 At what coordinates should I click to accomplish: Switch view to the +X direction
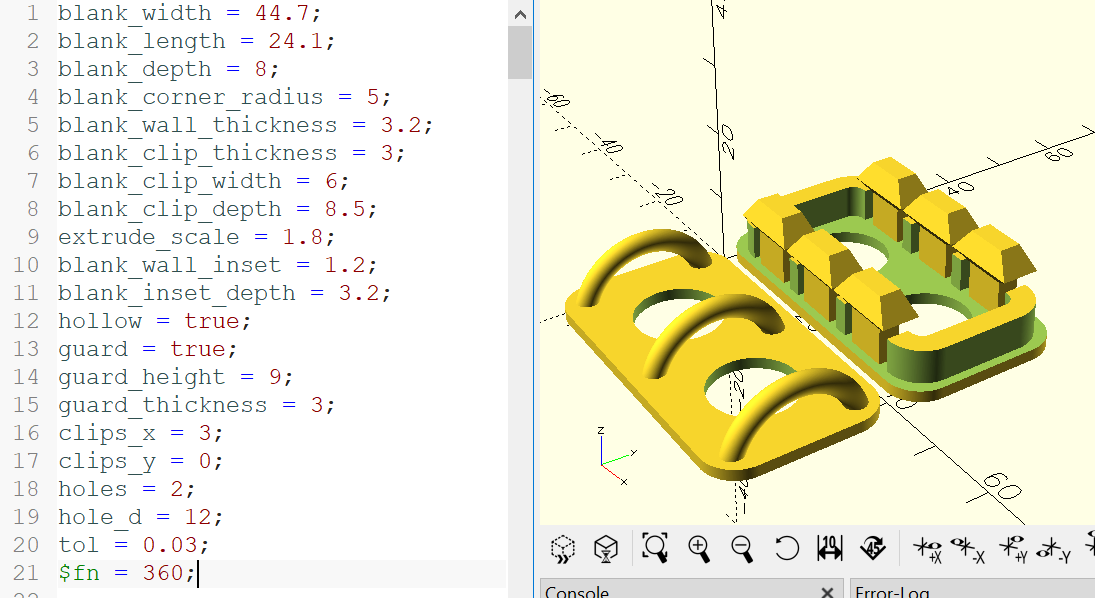(929, 549)
